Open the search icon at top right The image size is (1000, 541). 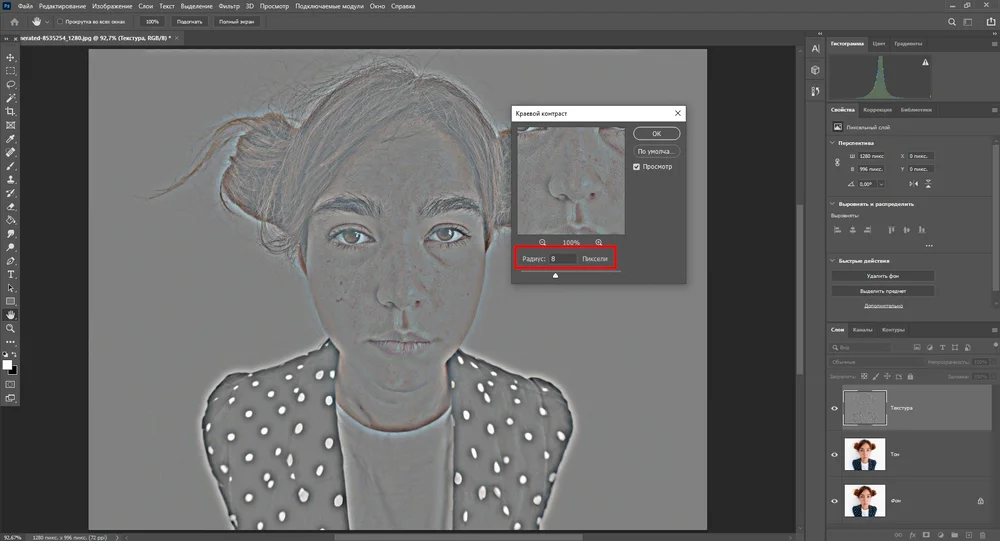tap(952, 22)
